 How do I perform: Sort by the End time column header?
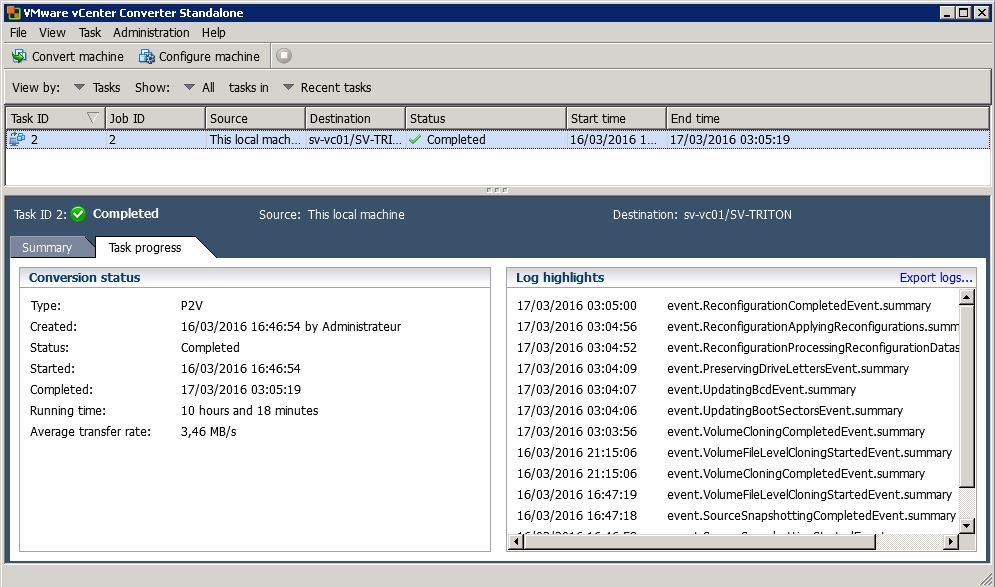pos(827,118)
